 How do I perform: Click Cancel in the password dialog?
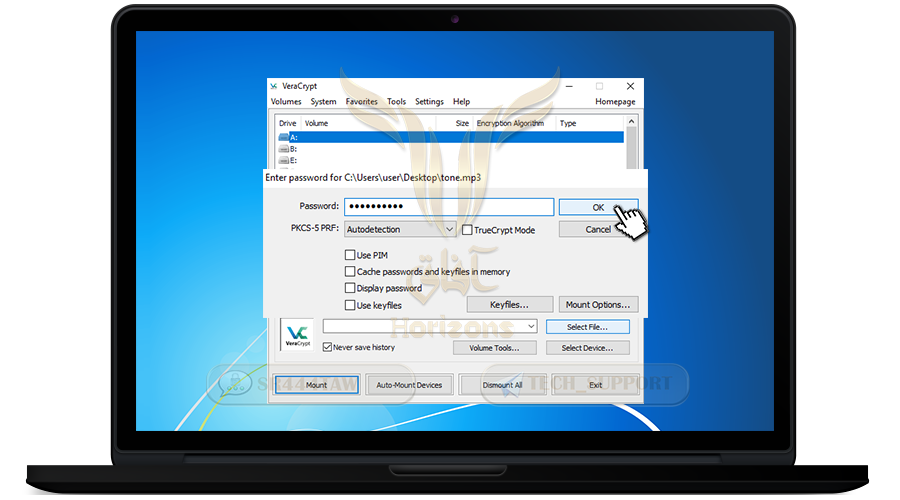(x=598, y=229)
